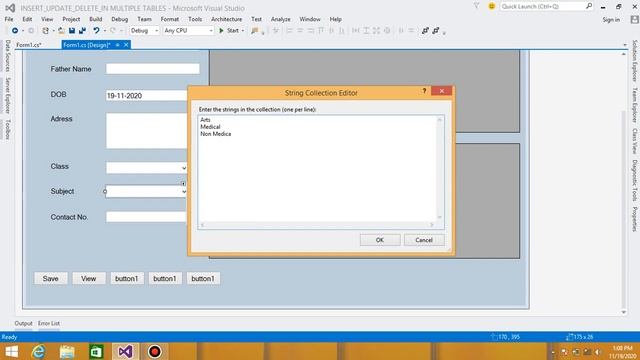The image size is (640, 360).
Task: Open the Architecture menu
Action: coord(227,19)
